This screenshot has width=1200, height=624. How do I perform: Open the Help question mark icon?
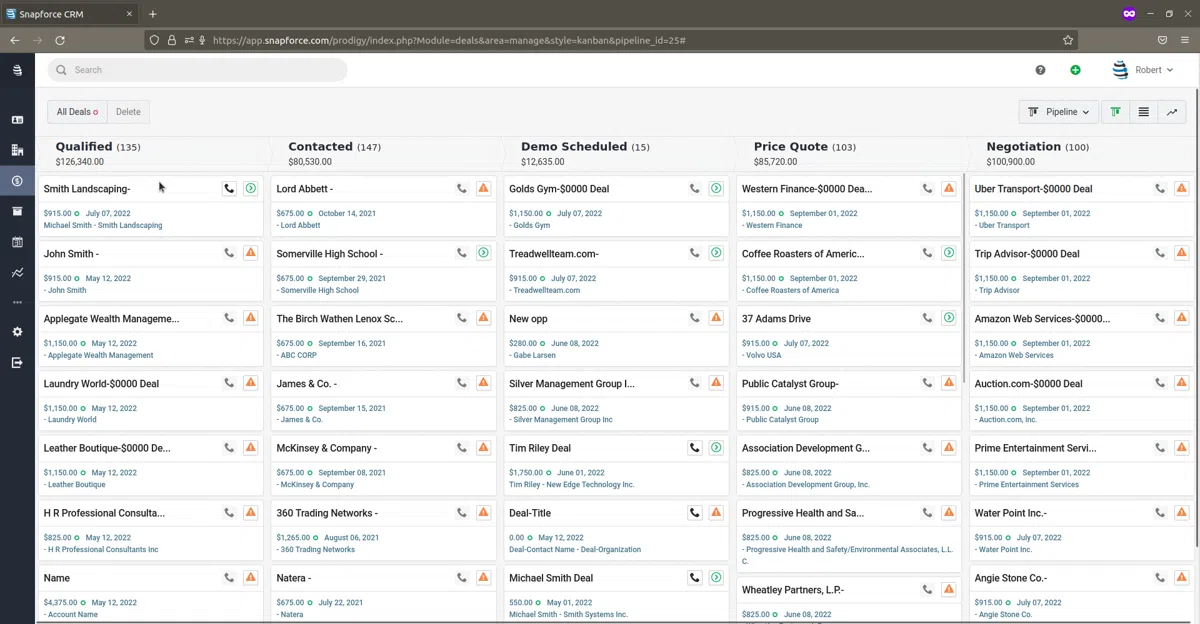coord(1040,70)
